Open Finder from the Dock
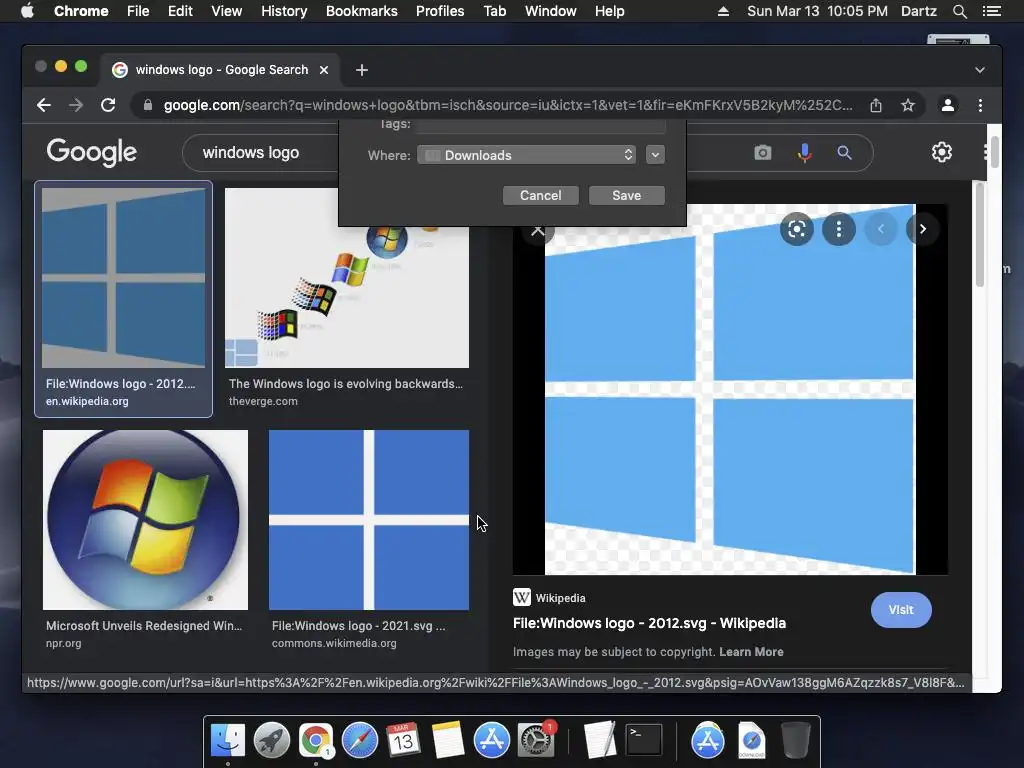The height and width of the screenshot is (768, 1024). [x=228, y=741]
